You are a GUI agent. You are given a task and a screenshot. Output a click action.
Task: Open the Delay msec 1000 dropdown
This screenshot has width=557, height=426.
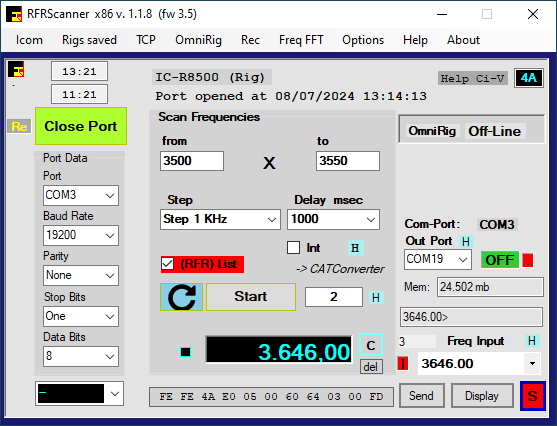click(371, 220)
